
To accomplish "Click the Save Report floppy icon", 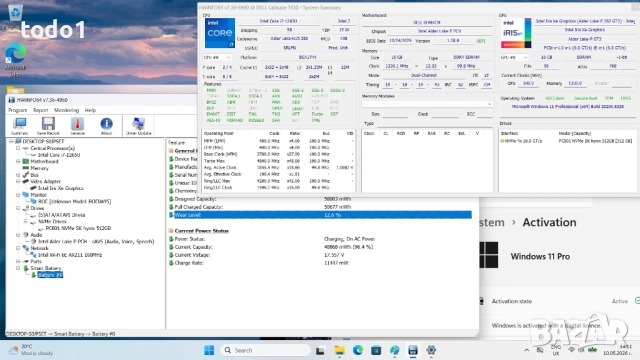I will coord(48,126).
